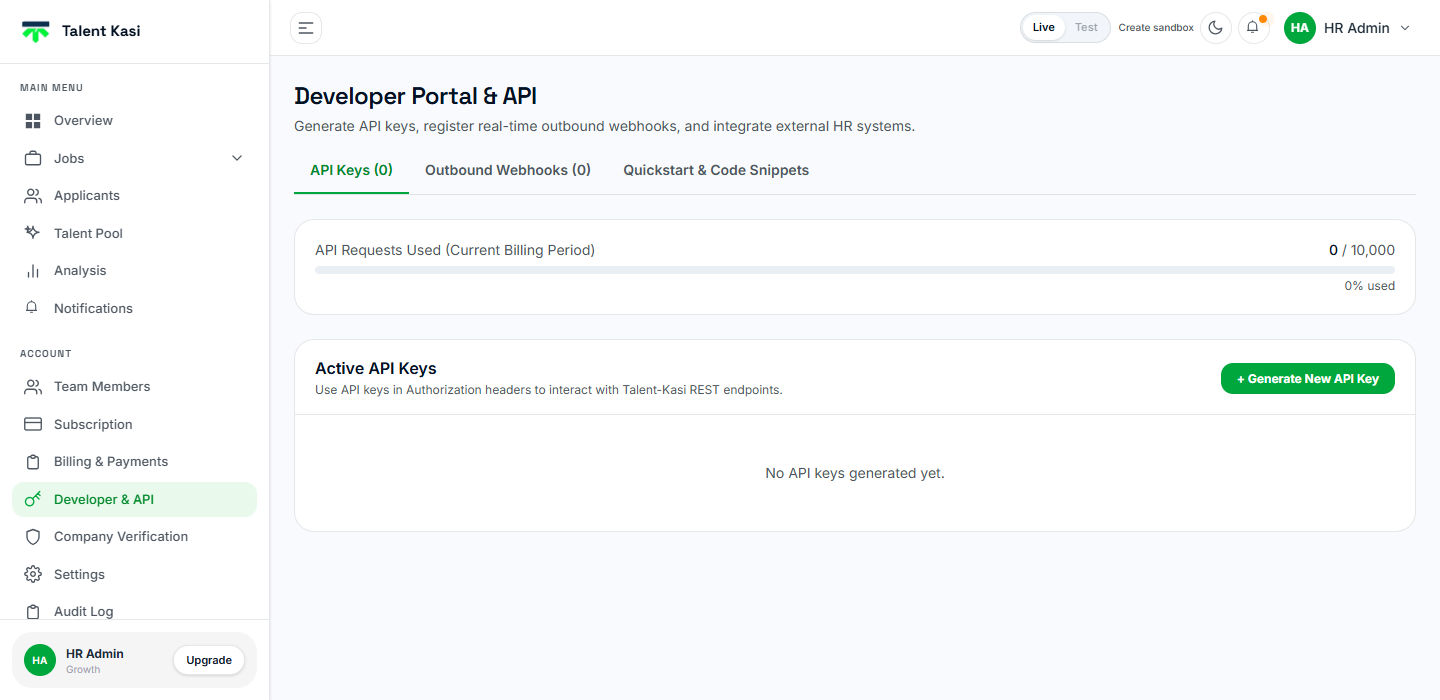
Task: Click the Growth plan label
Action: pos(83,670)
